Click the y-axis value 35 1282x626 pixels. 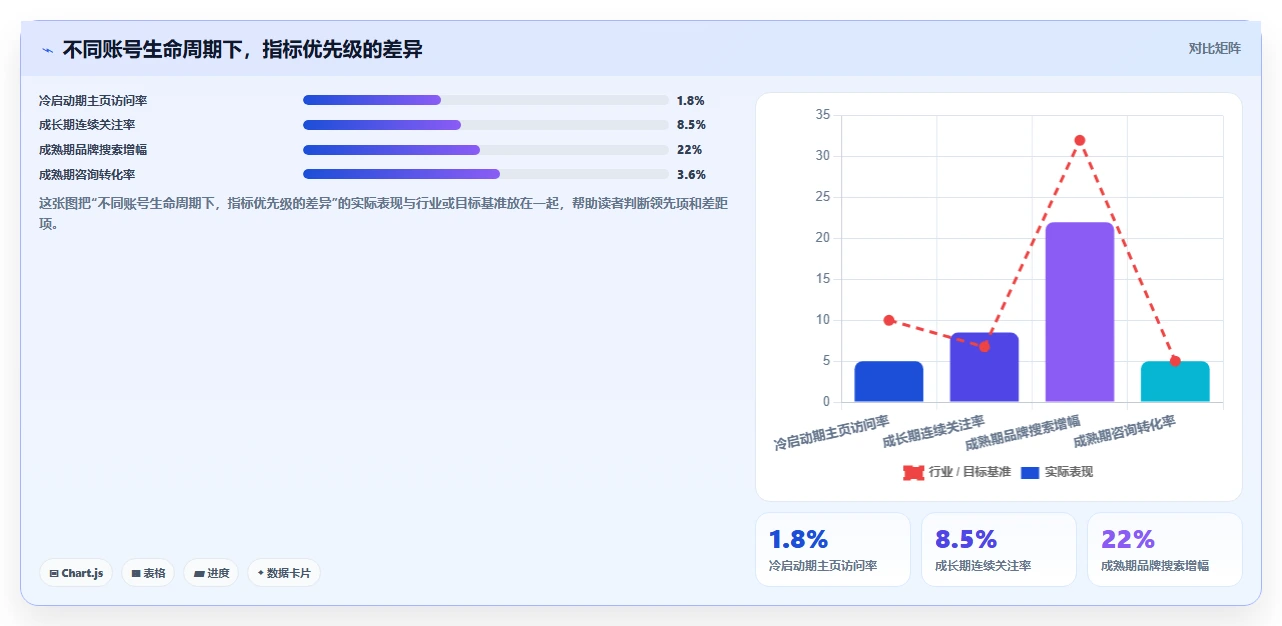(x=823, y=115)
